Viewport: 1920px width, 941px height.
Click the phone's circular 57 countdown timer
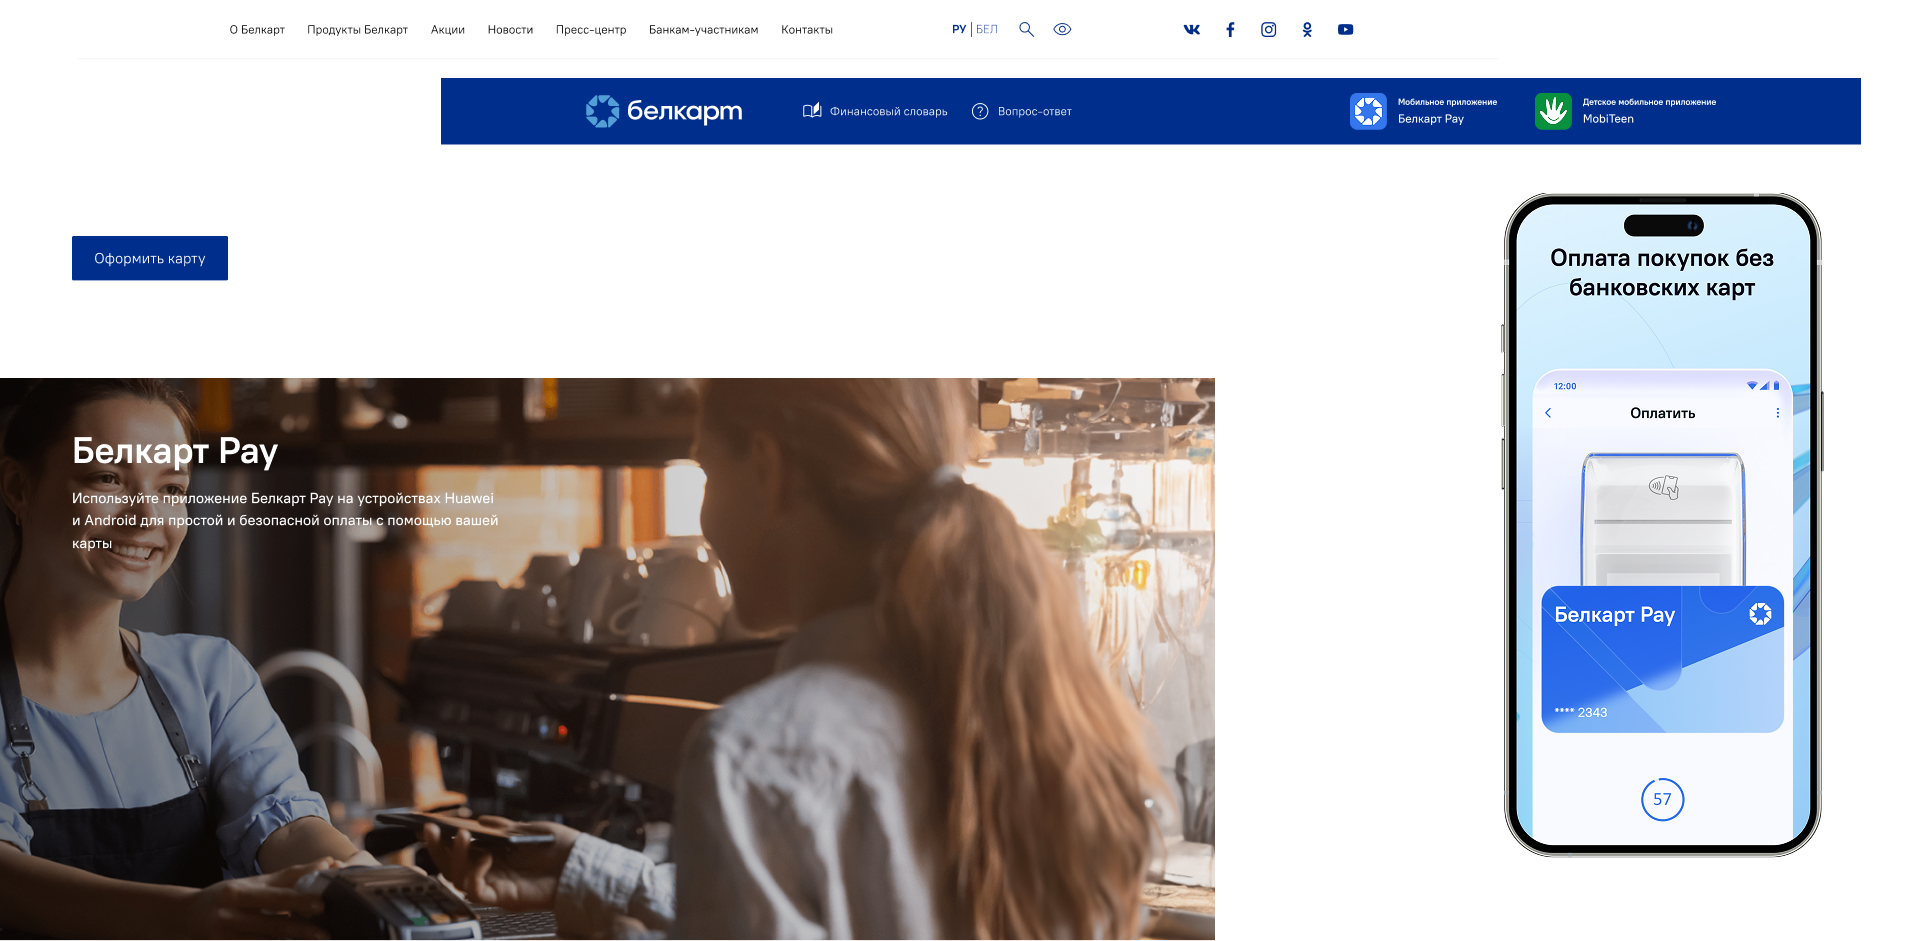(x=1662, y=799)
